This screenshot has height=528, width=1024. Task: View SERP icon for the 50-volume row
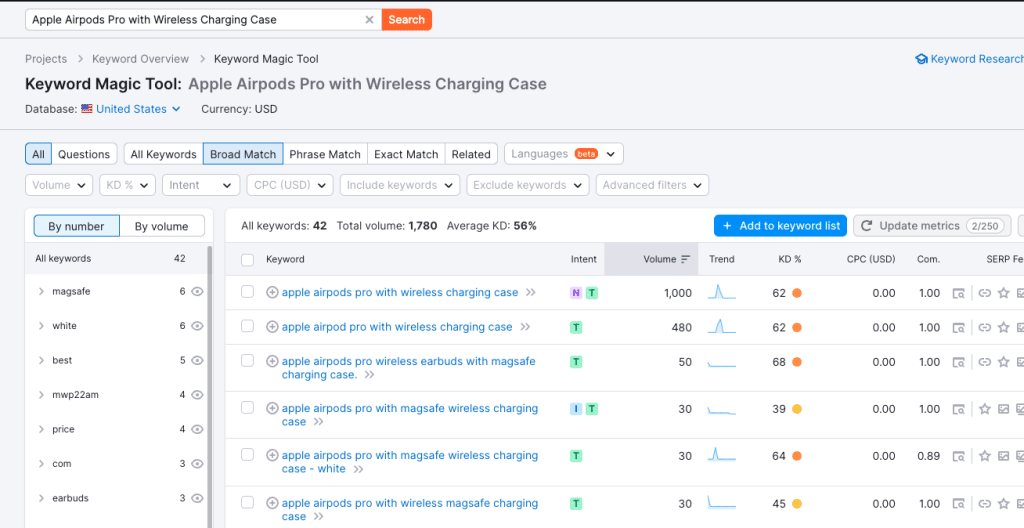[958, 362]
